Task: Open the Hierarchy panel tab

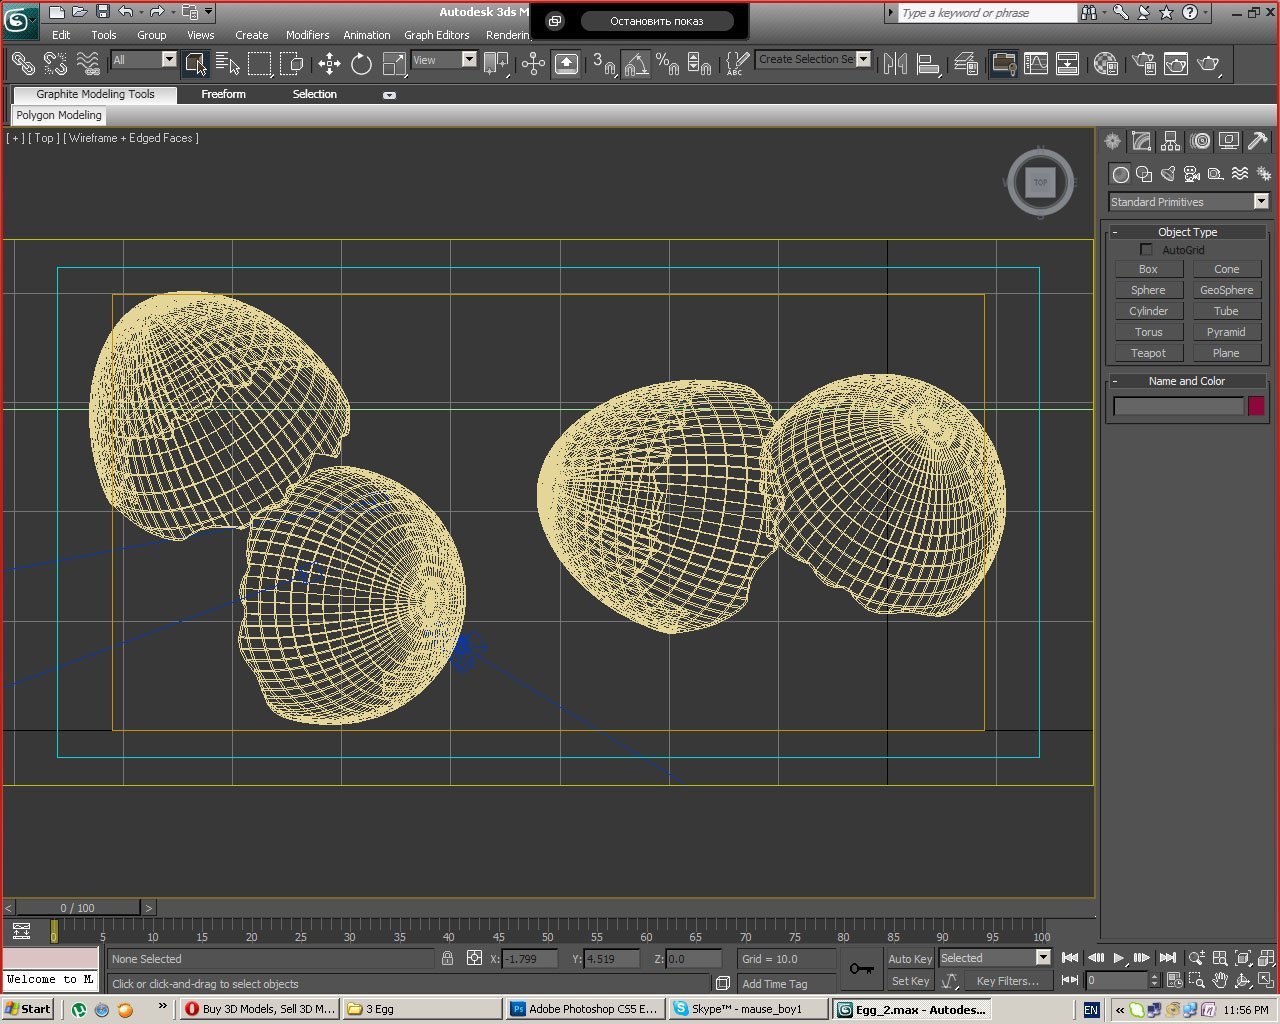Action: 1170,141
